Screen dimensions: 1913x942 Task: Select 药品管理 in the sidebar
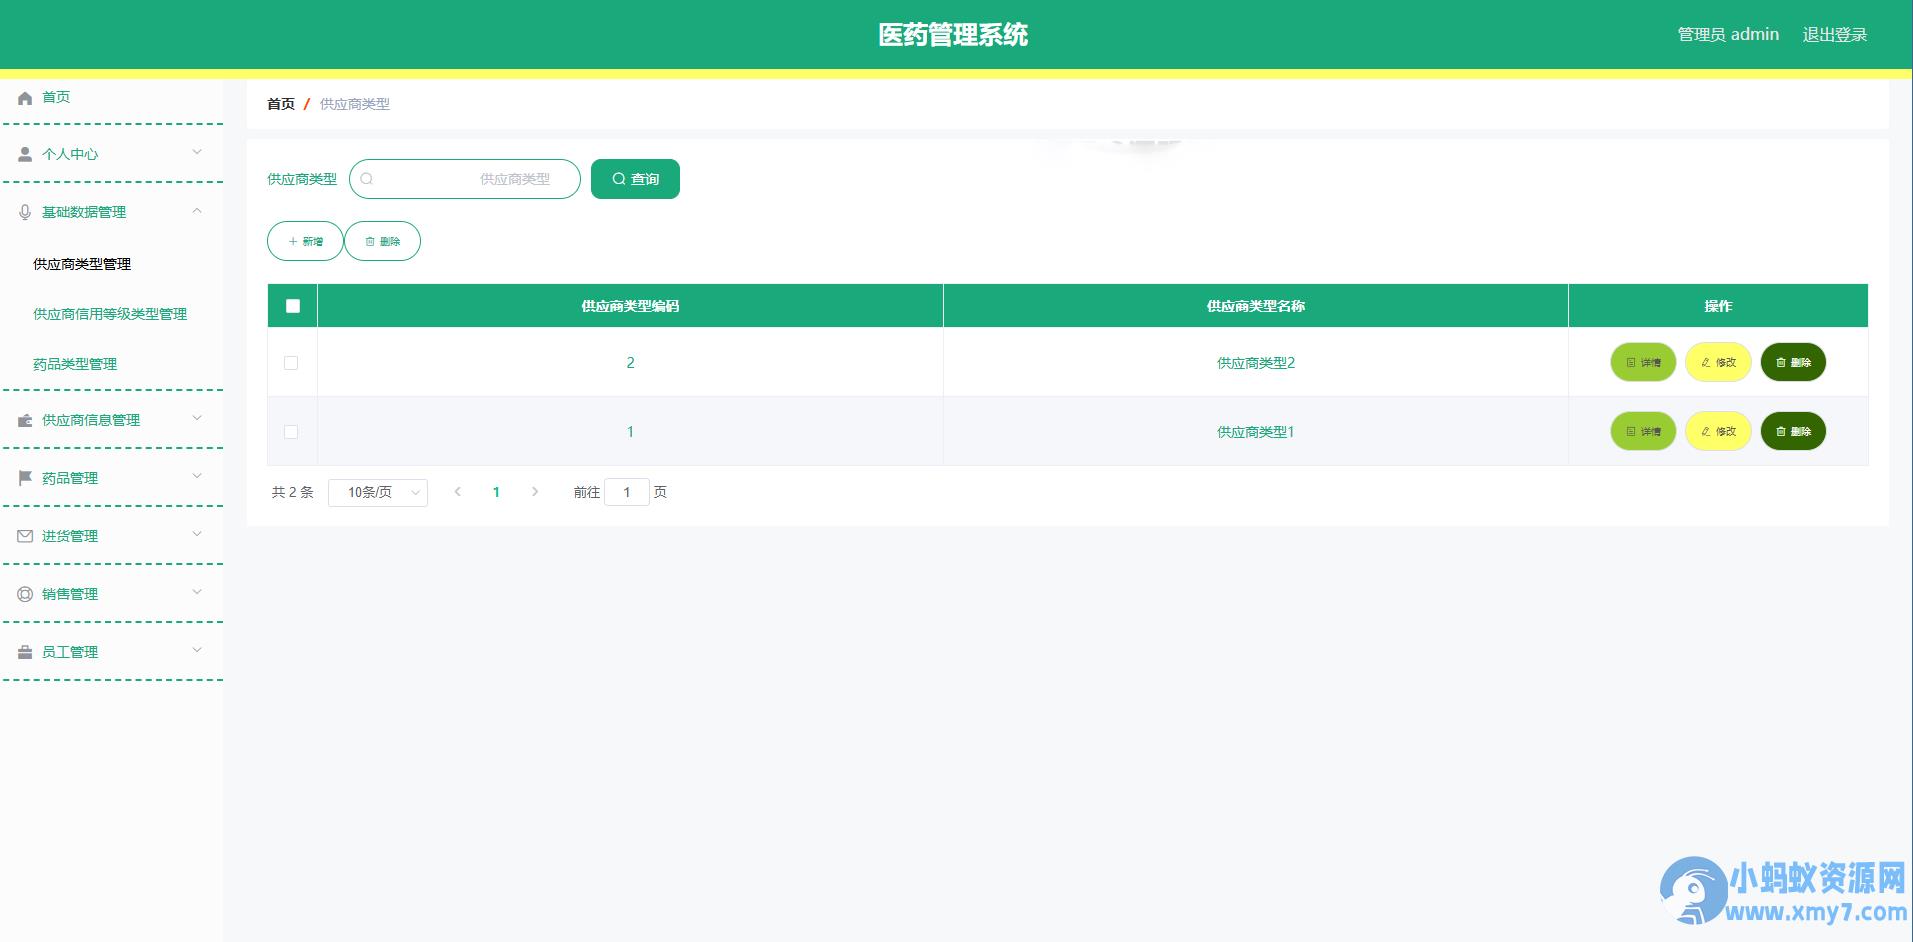point(70,478)
